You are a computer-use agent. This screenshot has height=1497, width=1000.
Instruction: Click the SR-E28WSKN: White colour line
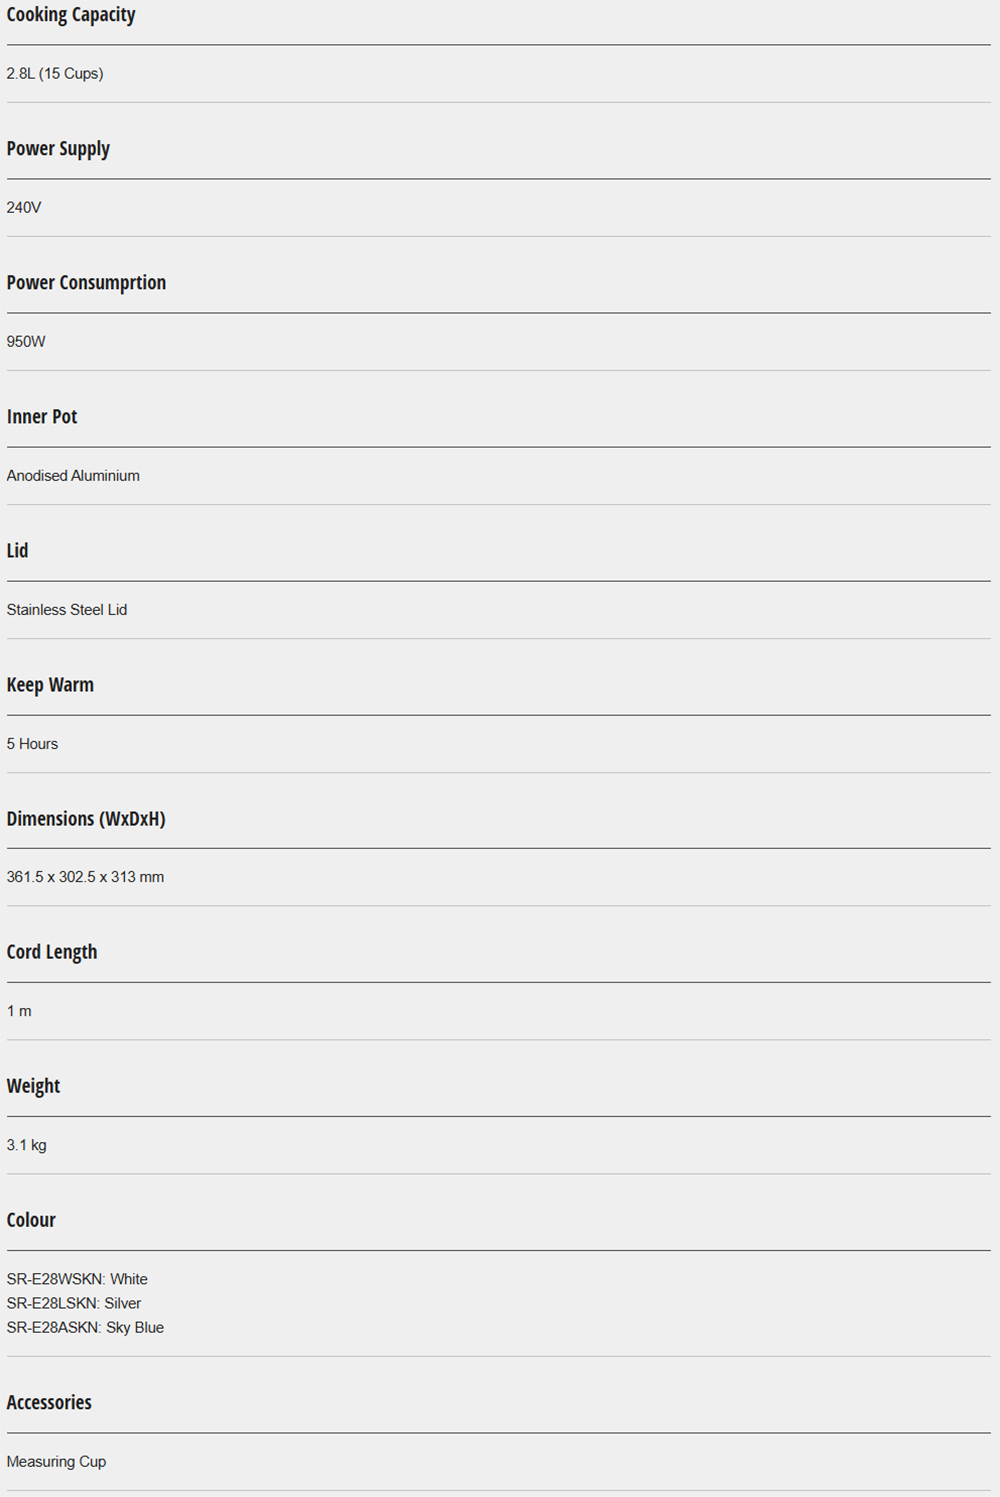tap(77, 1279)
